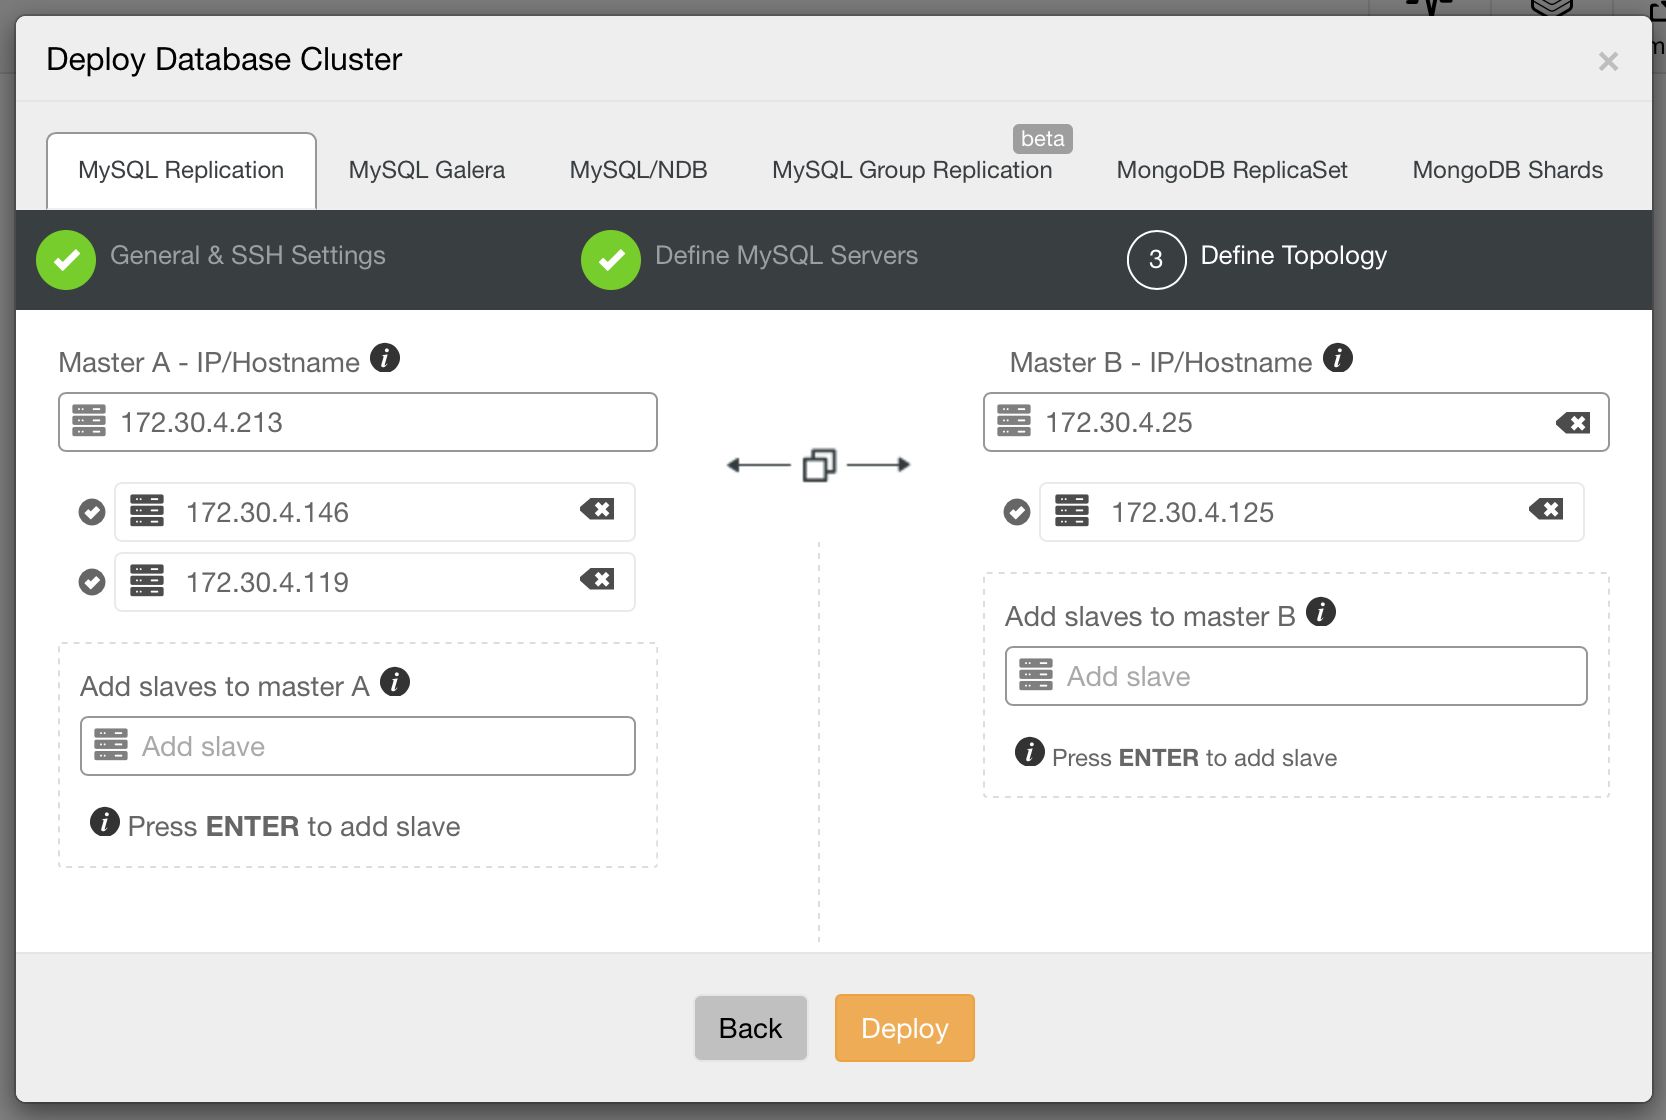Image resolution: width=1666 pixels, height=1120 pixels.
Task: Show info for Add slaves to master A
Action: [395, 682]
